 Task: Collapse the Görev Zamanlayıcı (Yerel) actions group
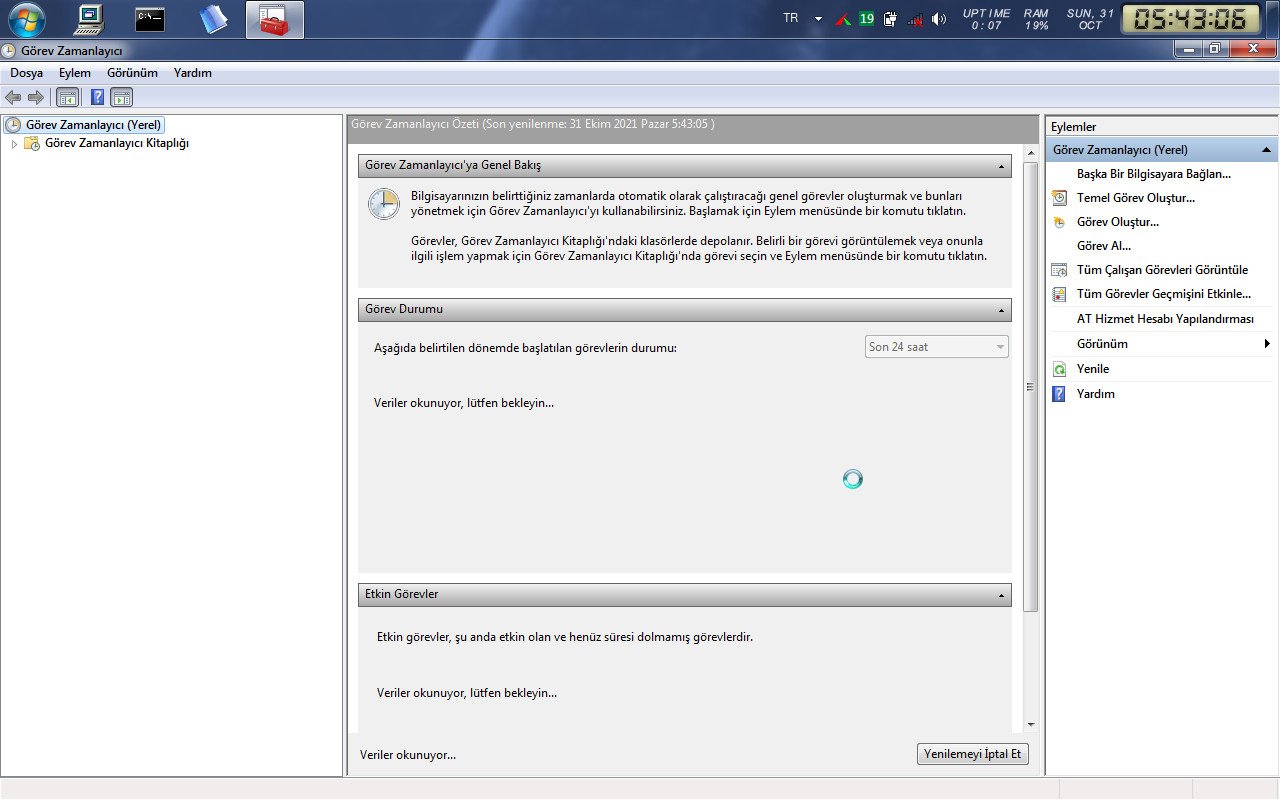coord(1266,150)
